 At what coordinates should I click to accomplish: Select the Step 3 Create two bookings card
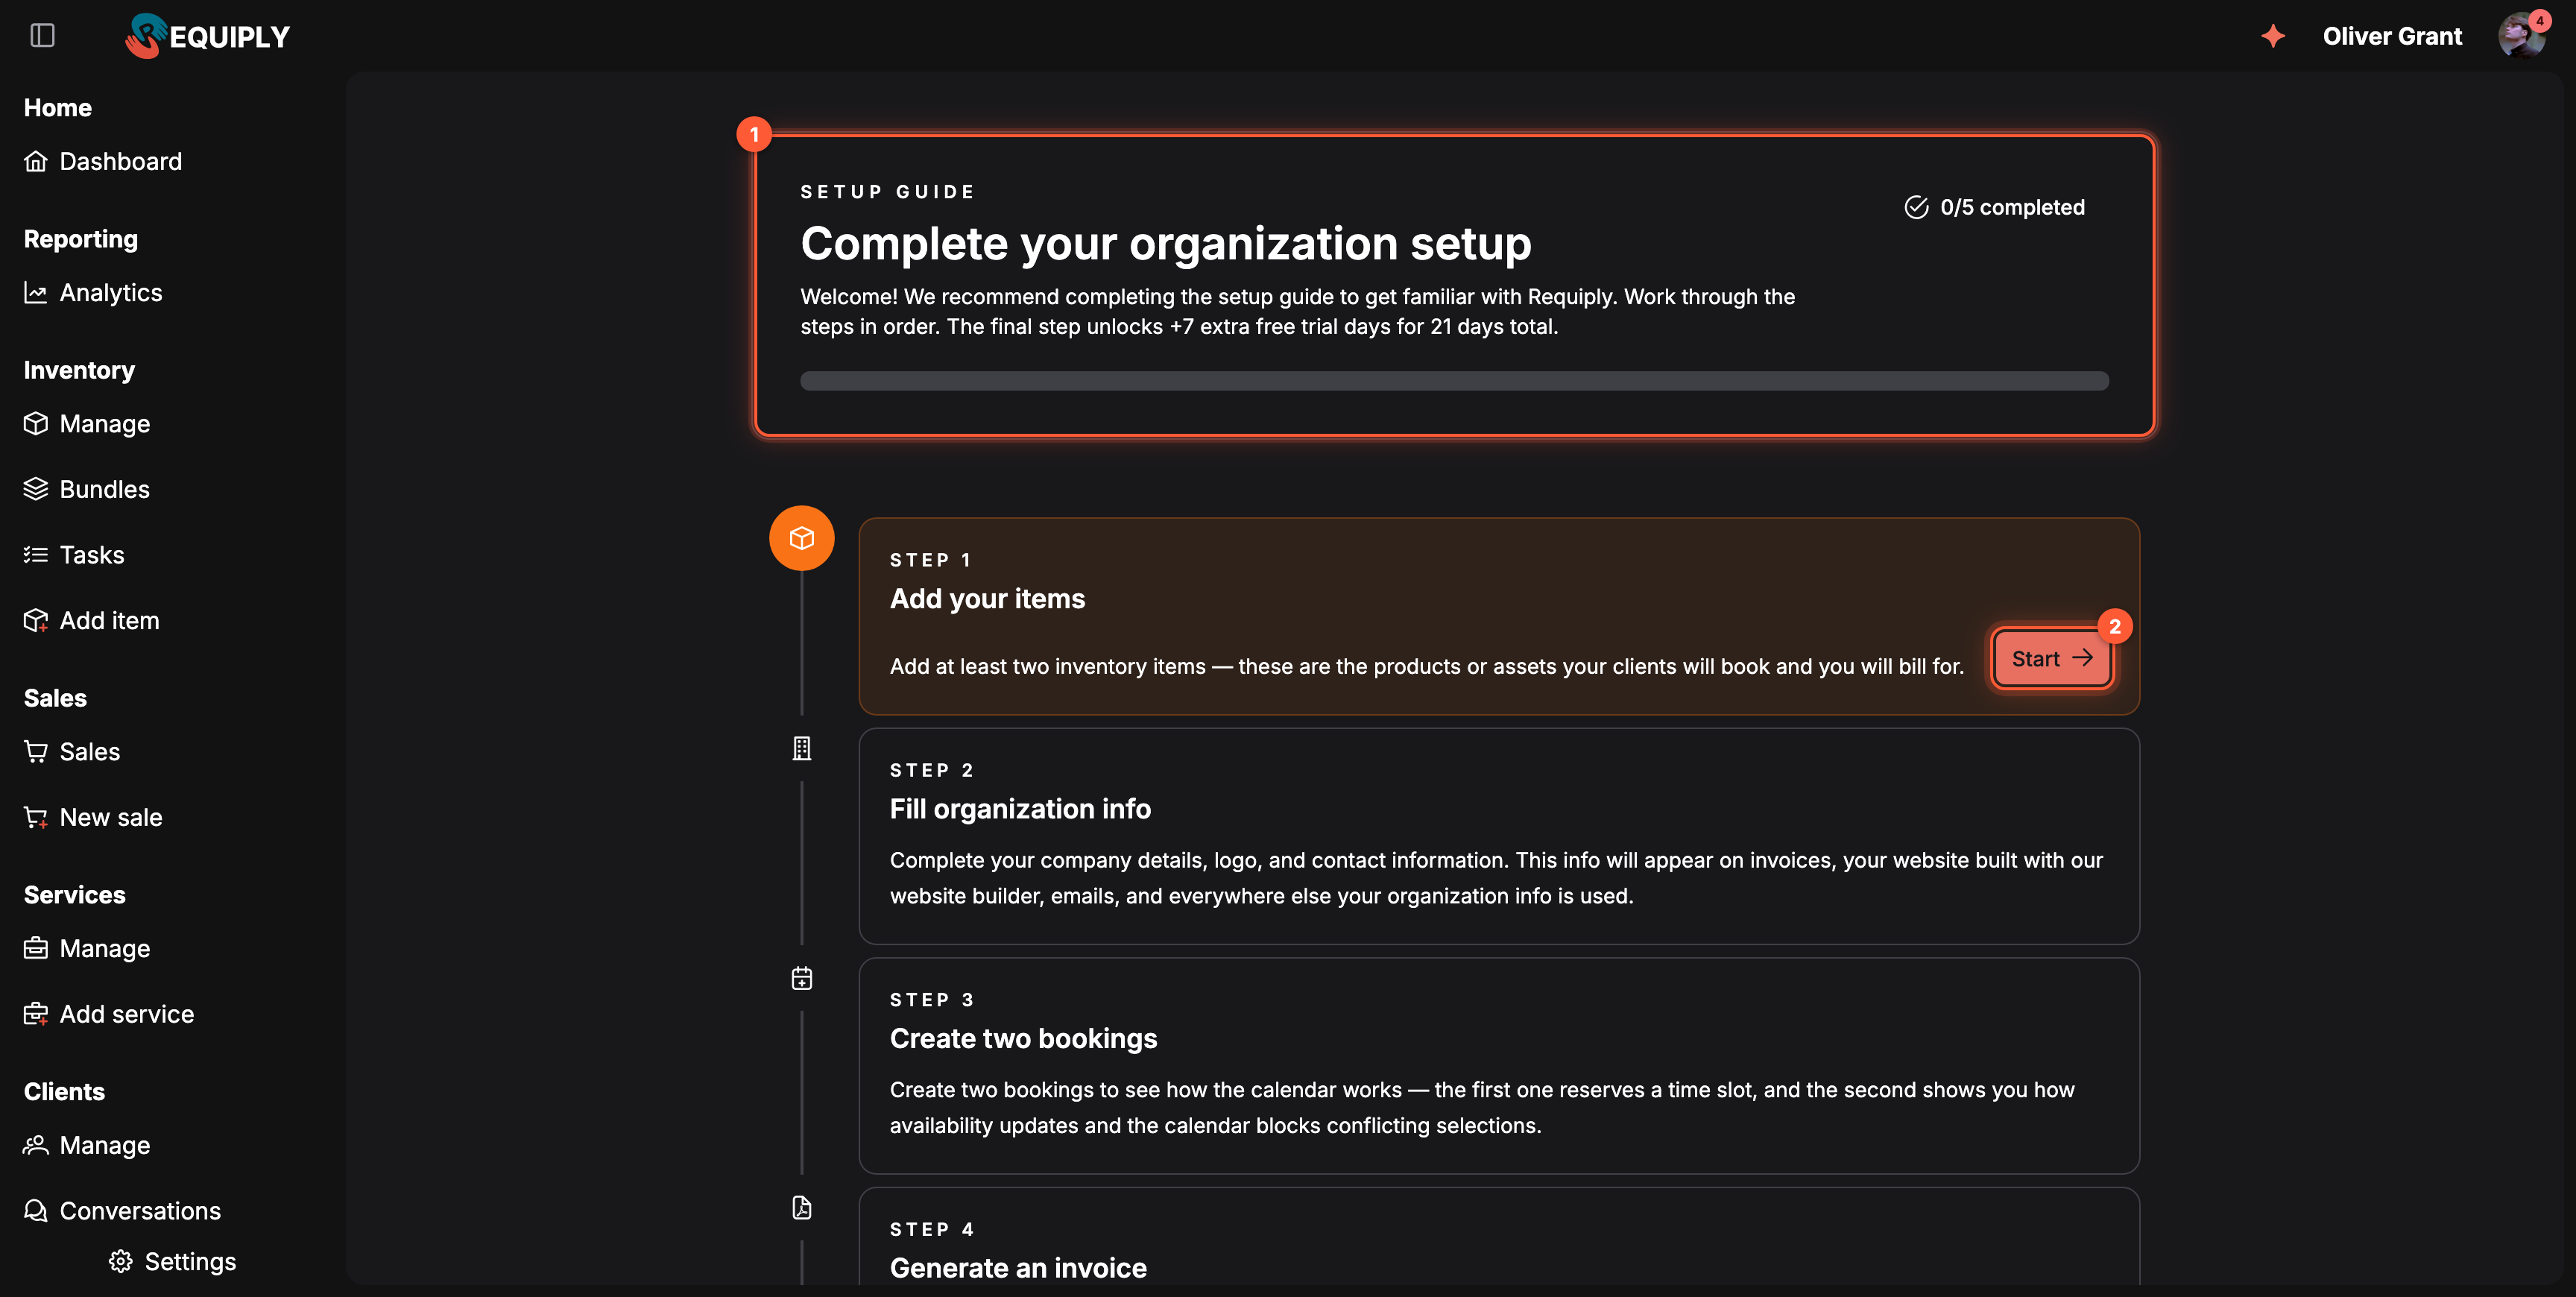1498,1066
